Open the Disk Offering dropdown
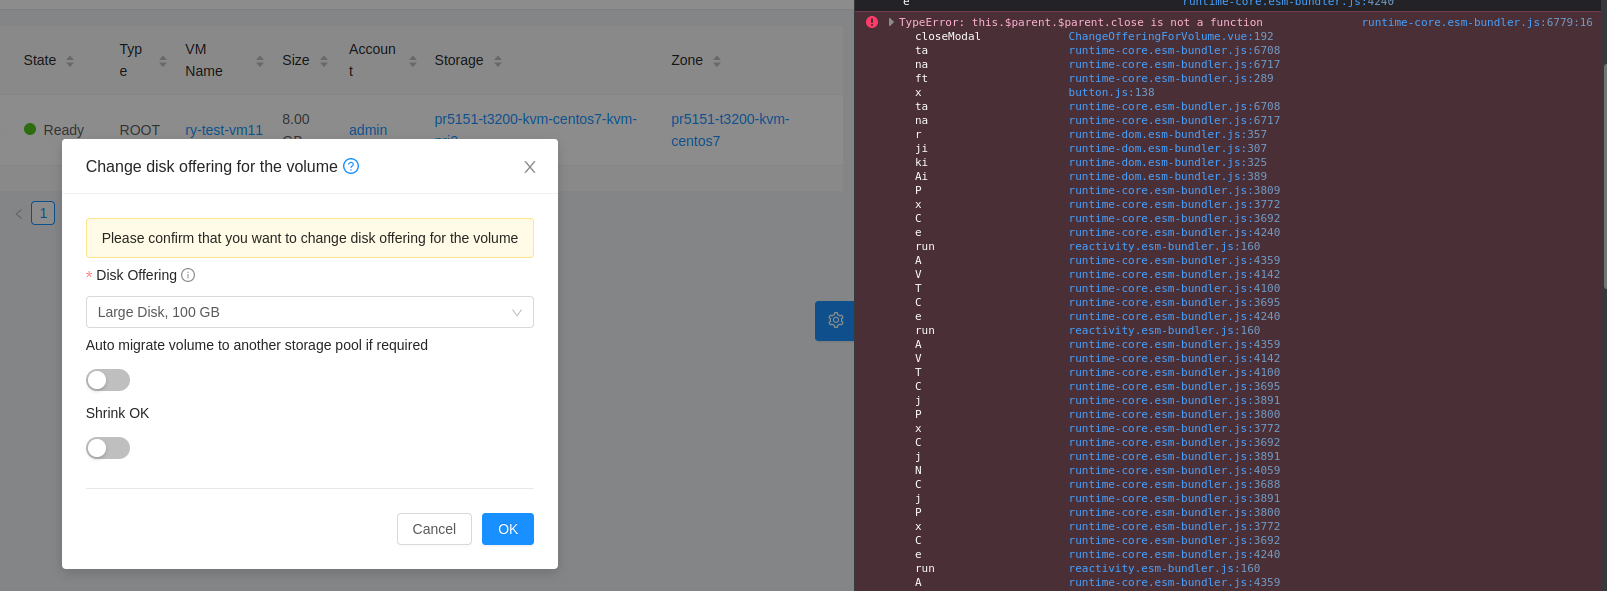 coord(310,312)
